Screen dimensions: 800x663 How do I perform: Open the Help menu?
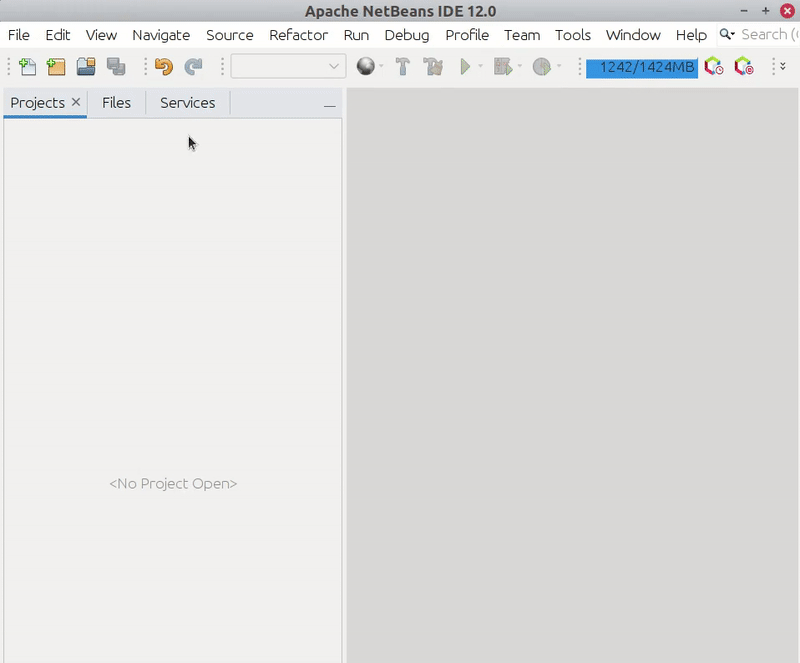pyautogui.click(x=691, y=35)
